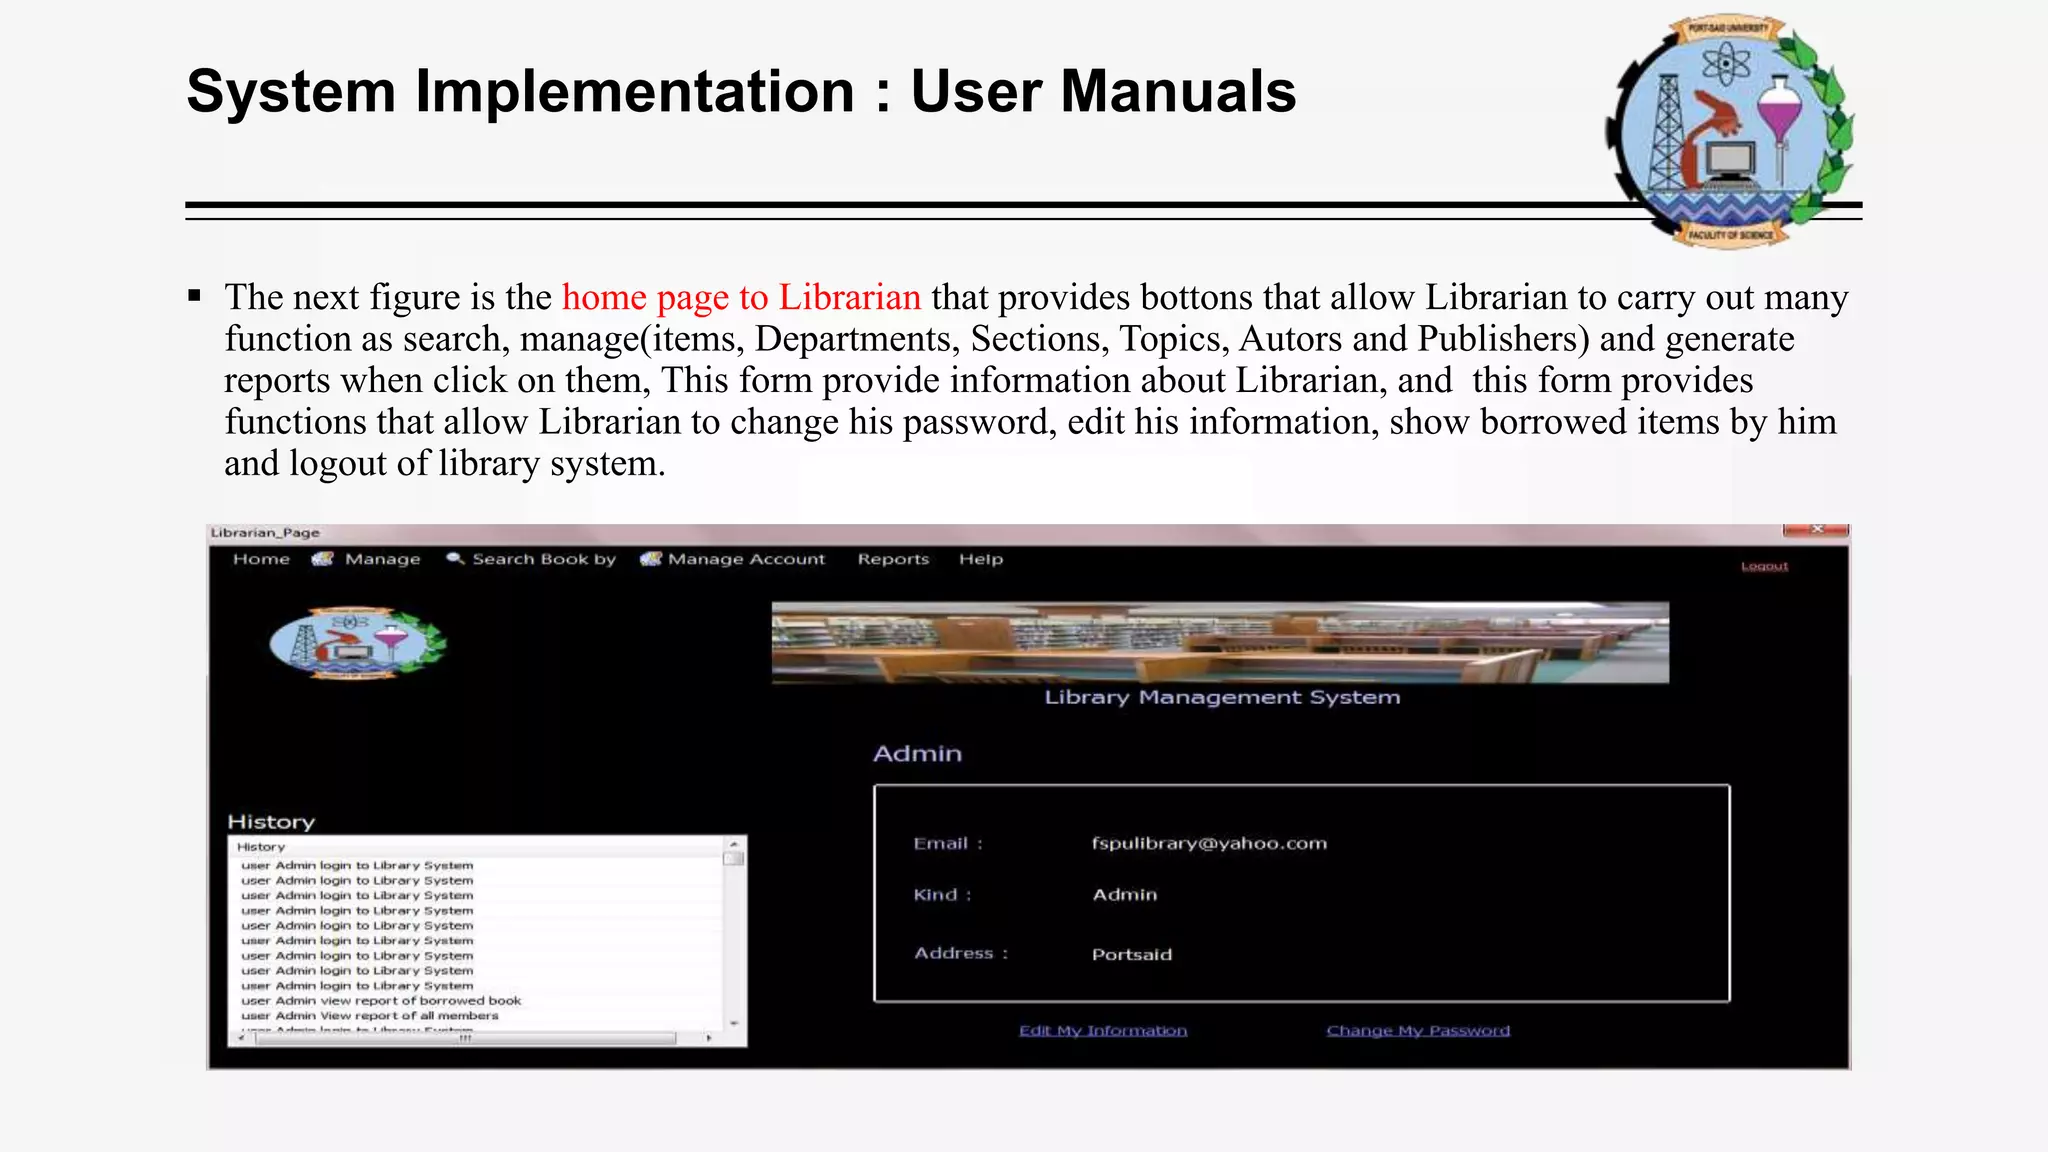Click the History horizontal scrollbar thumb
2048x1152 pixels.
tap(465, 1038)
